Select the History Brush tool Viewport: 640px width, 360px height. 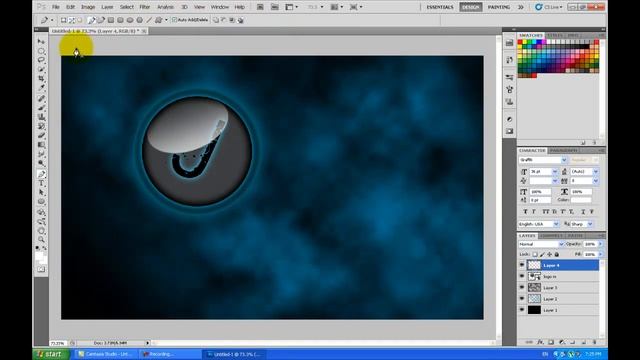click(41, 126)
